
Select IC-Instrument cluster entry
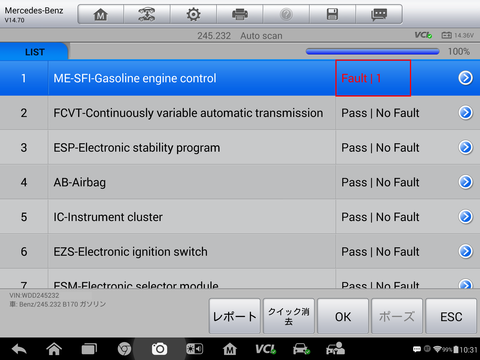click(240, 217)
